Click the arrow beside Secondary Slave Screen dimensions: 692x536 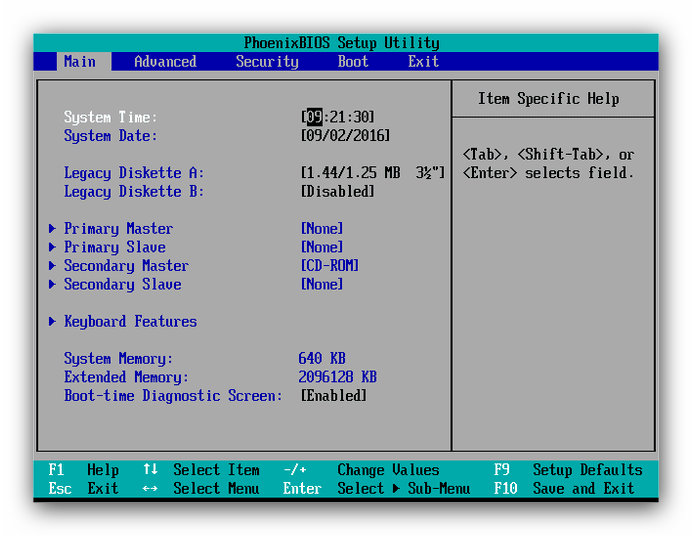tap(52, 284)
